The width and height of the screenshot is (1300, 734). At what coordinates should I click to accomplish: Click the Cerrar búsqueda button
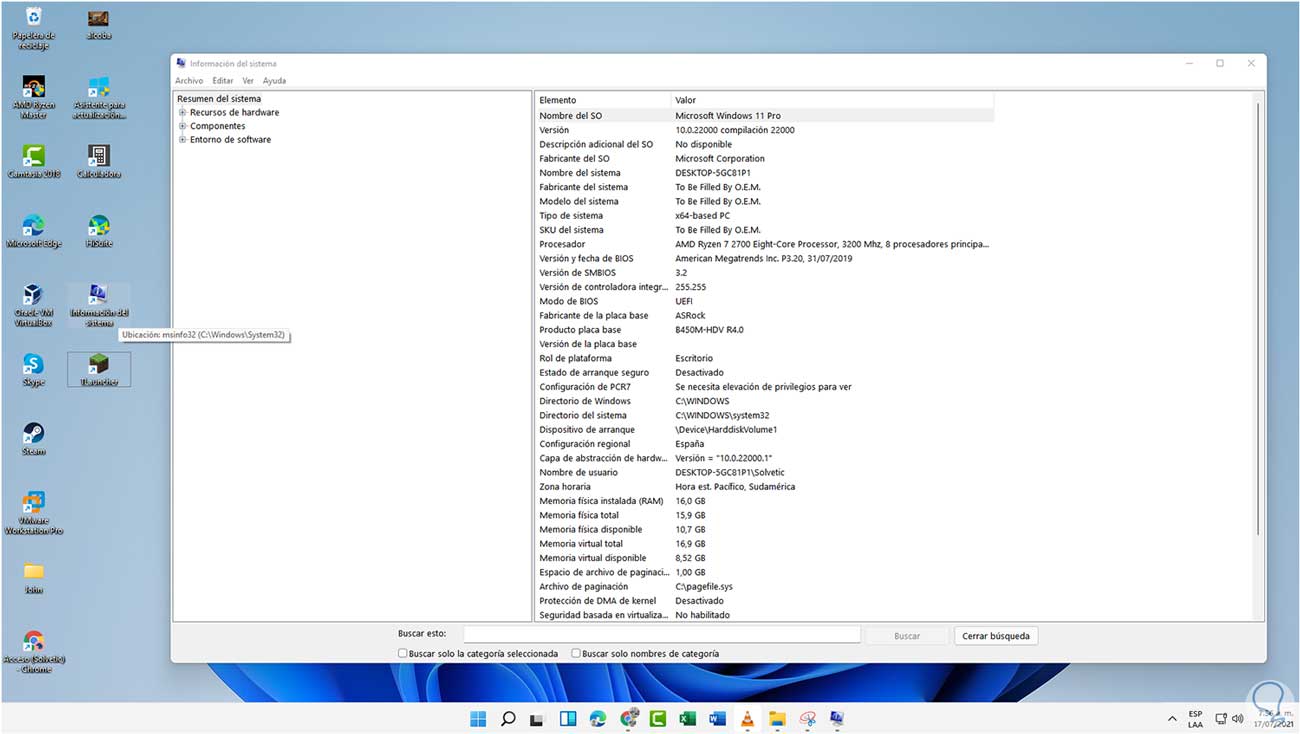click(x=996, y=636)
